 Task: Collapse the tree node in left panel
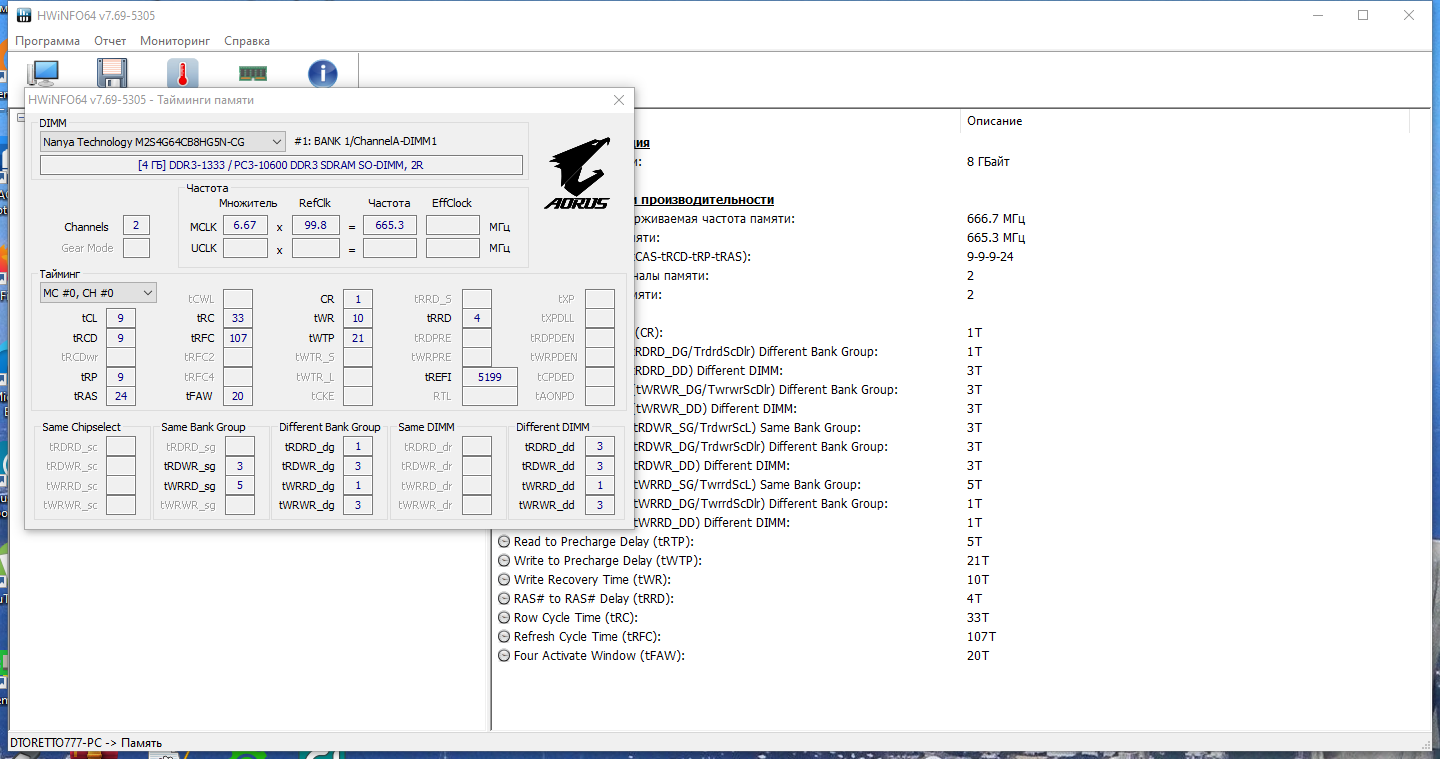19,119
